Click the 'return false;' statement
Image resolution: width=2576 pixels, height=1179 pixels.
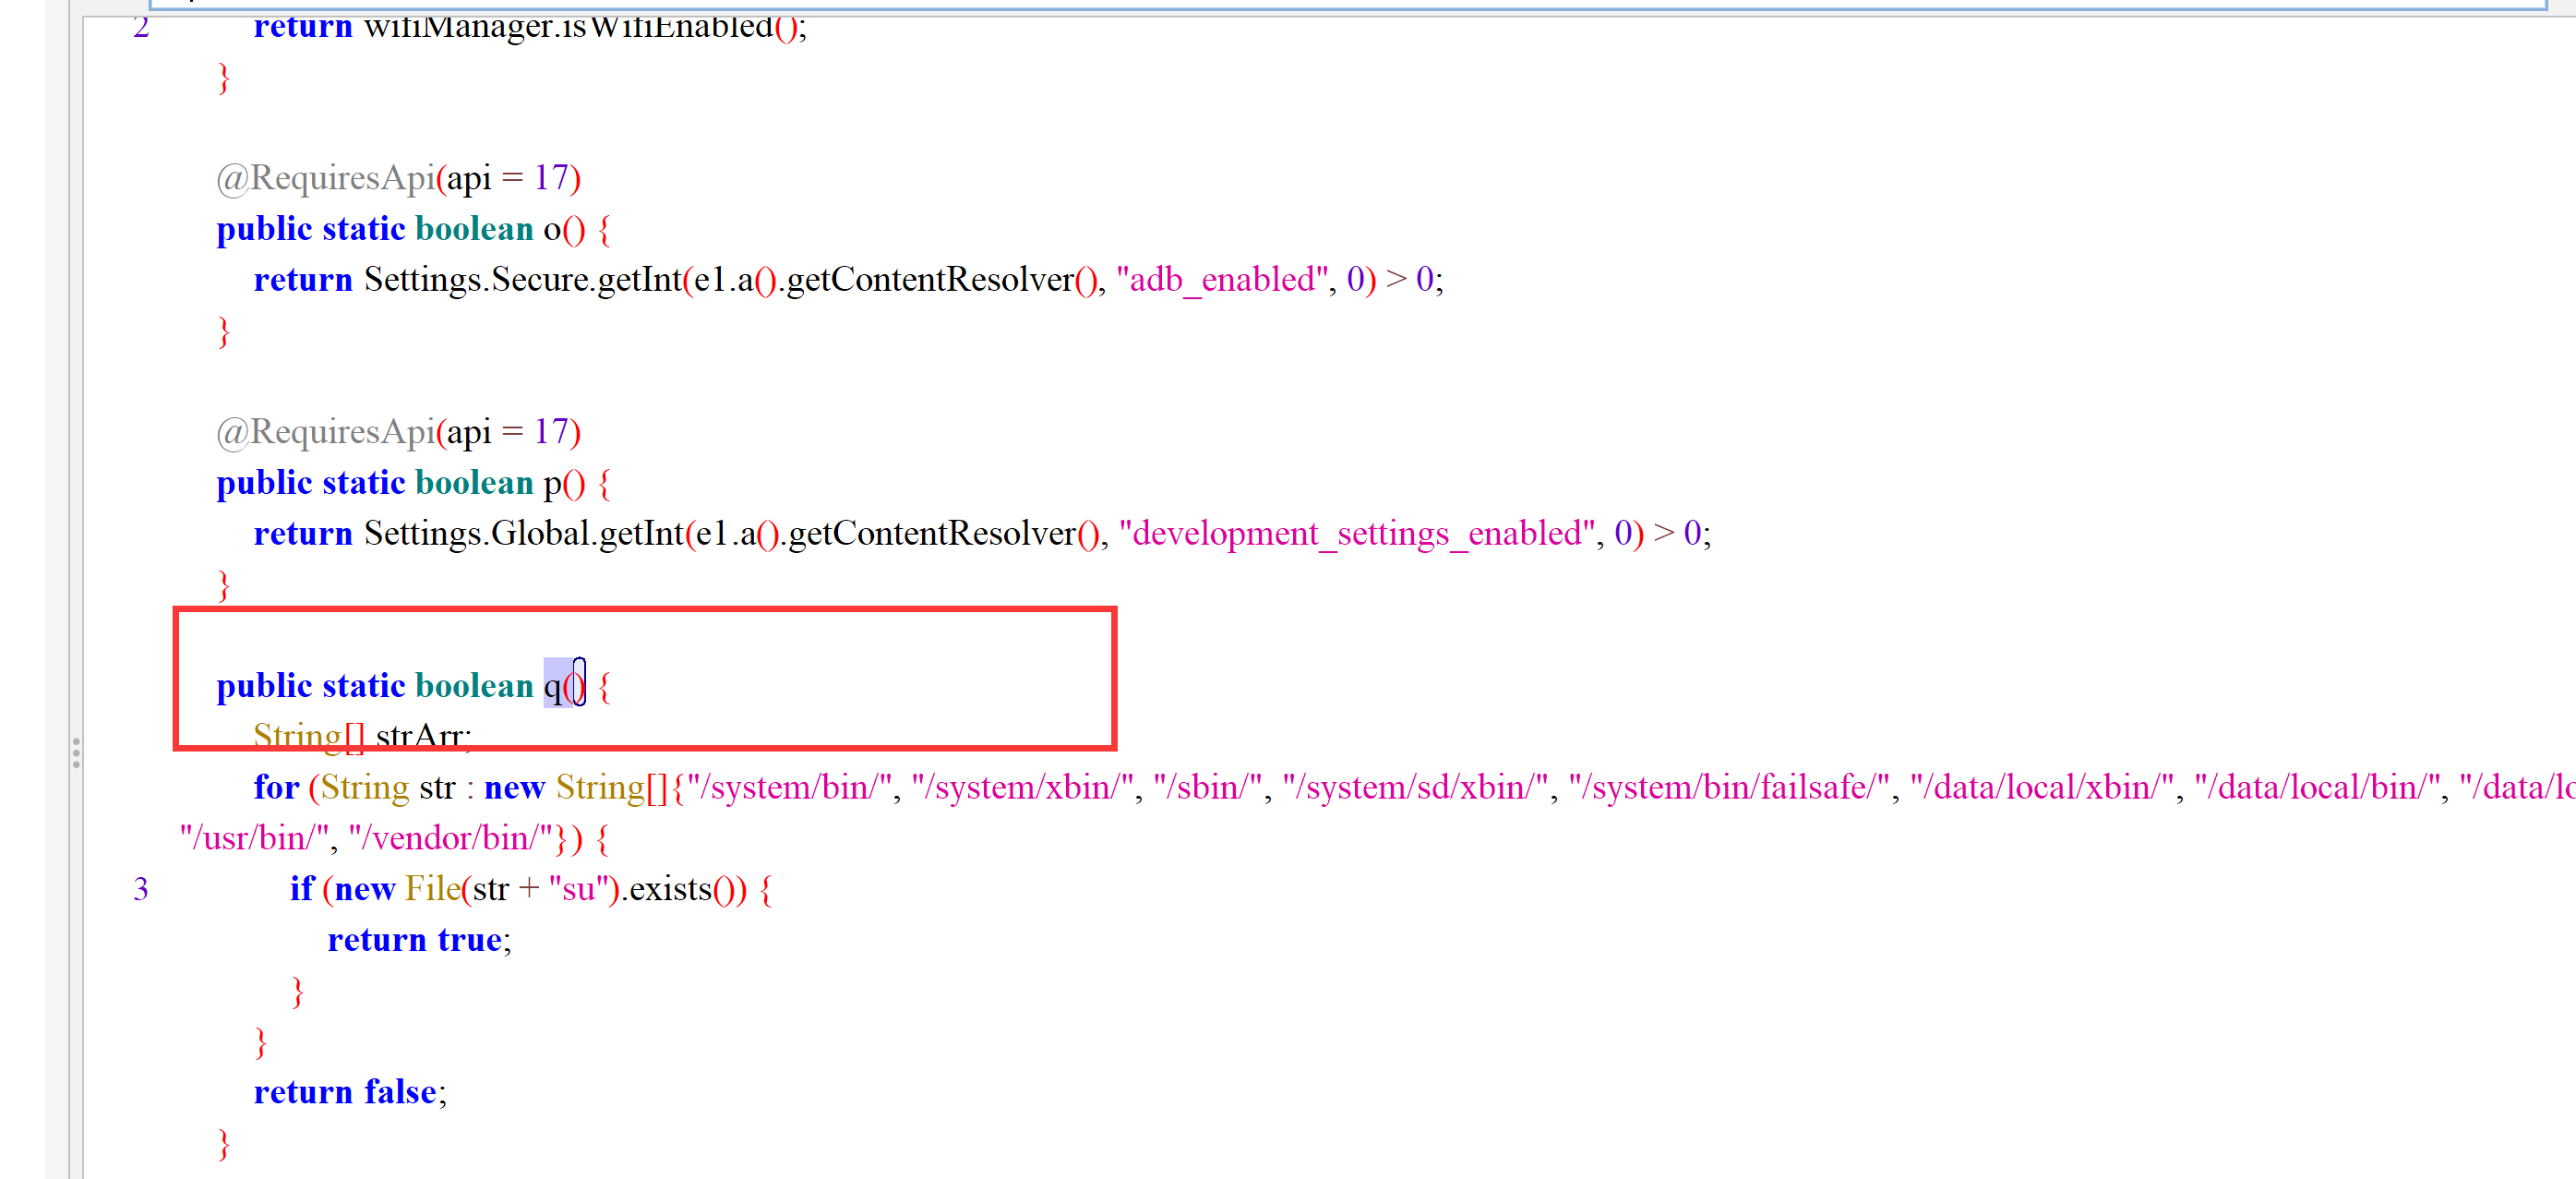350,1092
